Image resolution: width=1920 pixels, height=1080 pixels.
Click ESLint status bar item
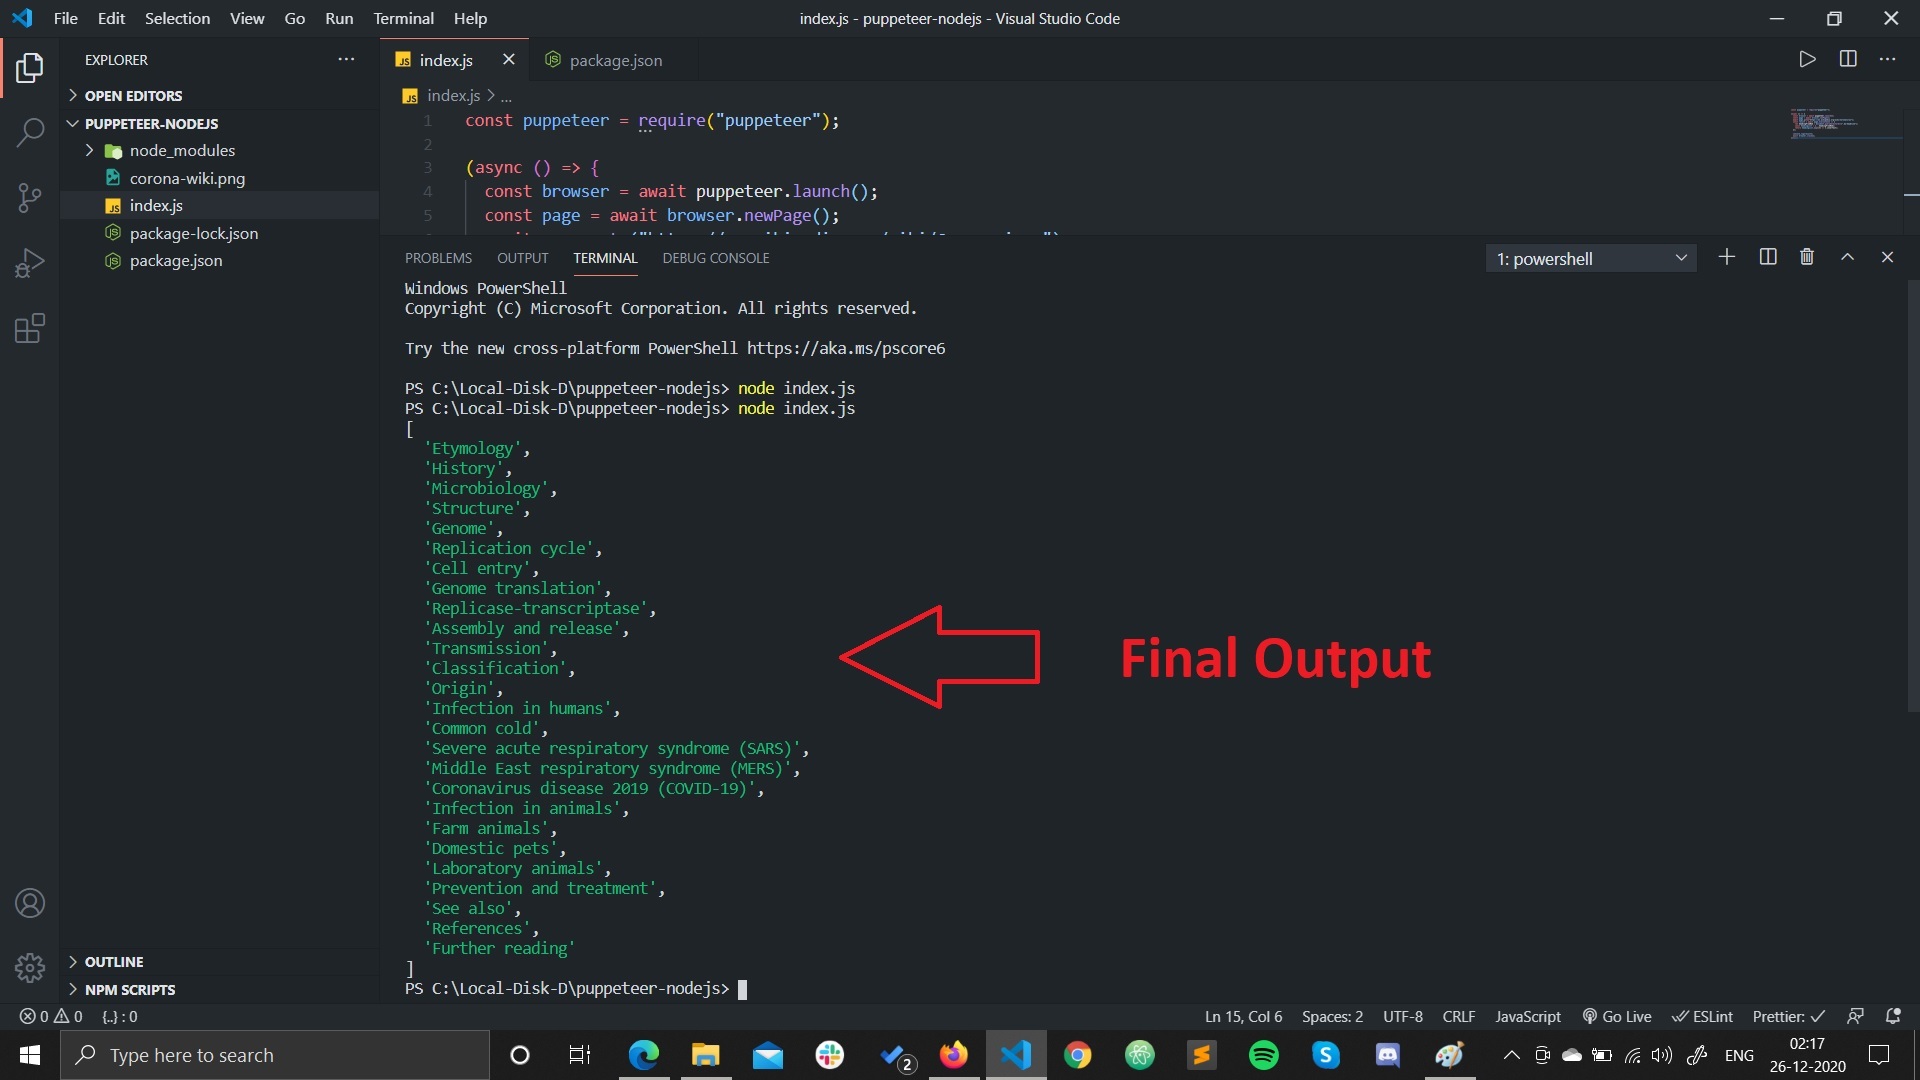[x=1703, y=1016]
